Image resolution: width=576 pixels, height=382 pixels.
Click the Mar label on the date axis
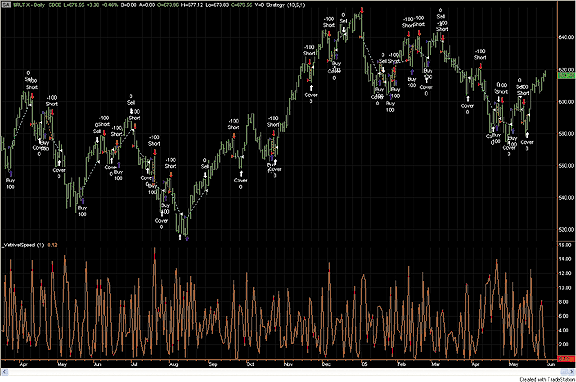(x=436, y=364)
